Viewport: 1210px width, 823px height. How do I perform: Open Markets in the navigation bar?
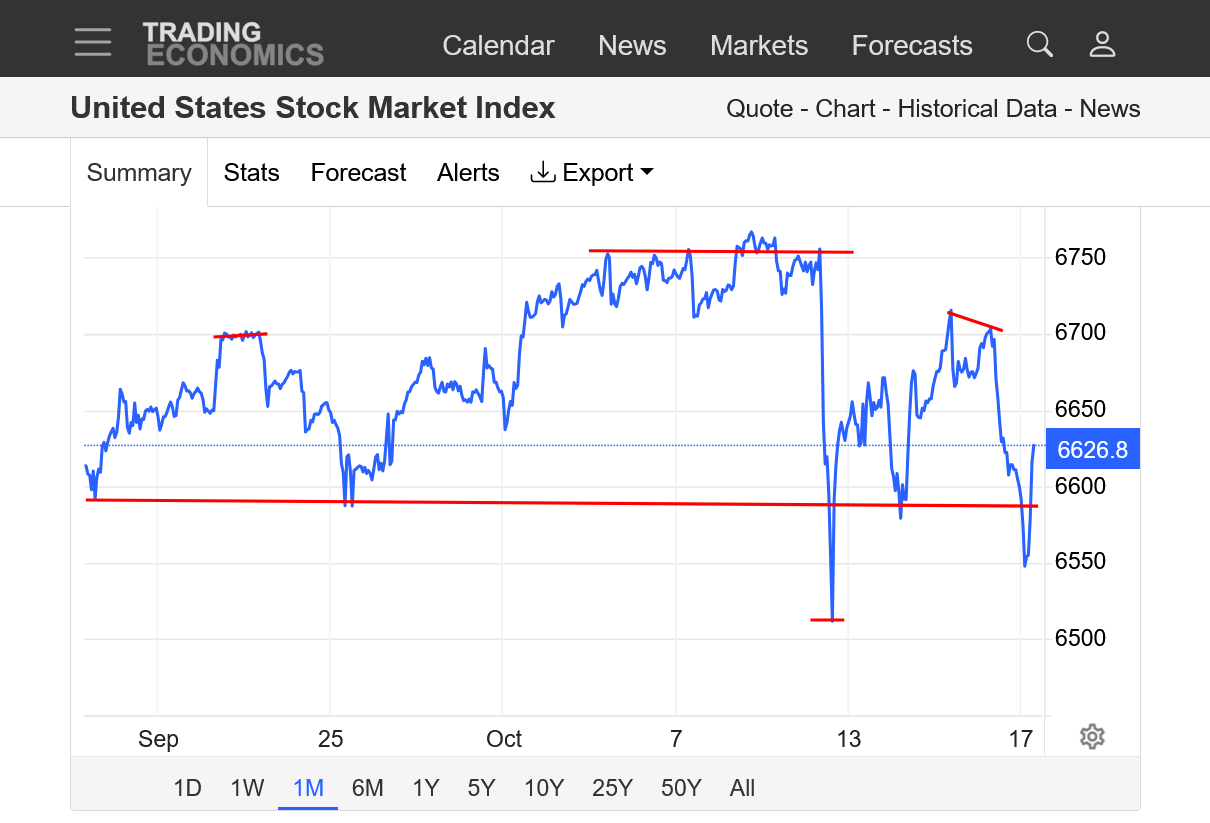click(x=759, y=46)
